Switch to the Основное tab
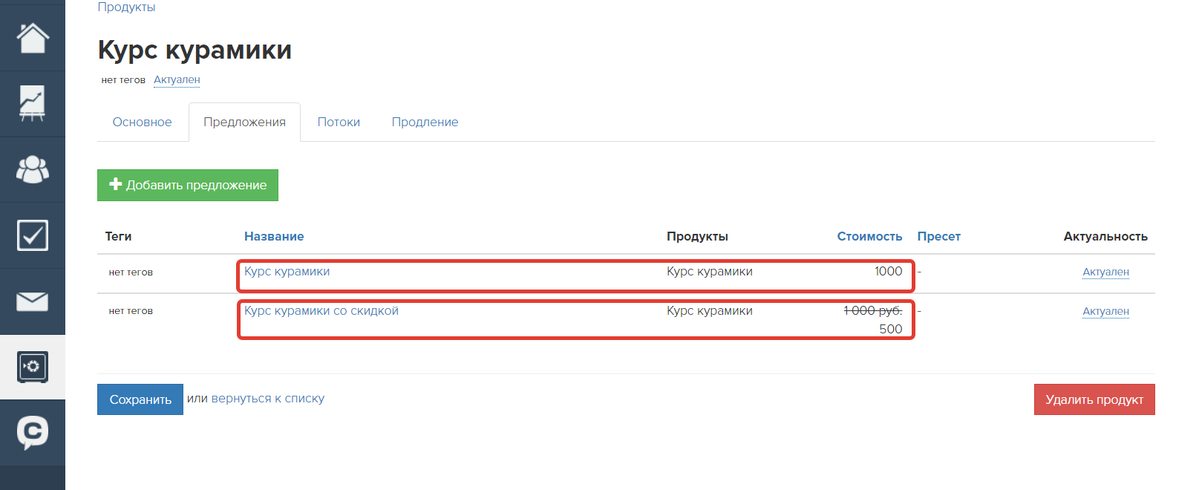This screenshot has width=1199, height=490. click(x=142, y=122)
